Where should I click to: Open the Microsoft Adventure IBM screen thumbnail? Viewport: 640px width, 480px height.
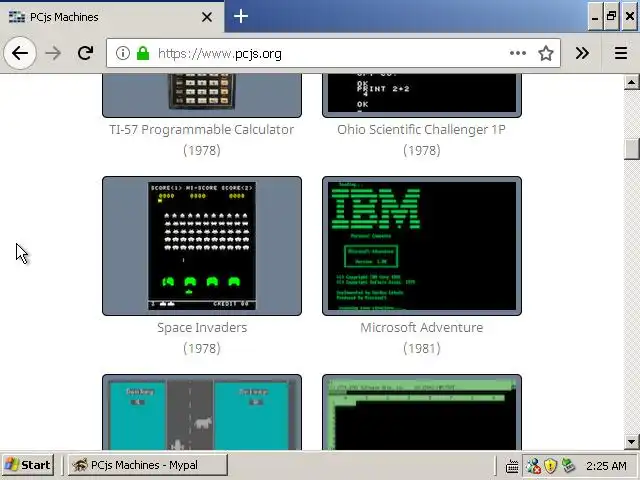(422, 246)
